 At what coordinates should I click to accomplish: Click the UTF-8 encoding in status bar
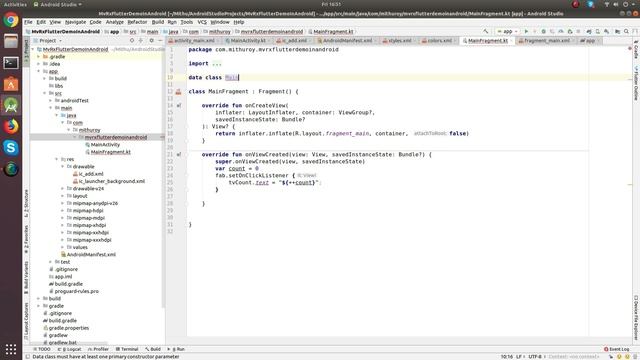coord(535,356)
